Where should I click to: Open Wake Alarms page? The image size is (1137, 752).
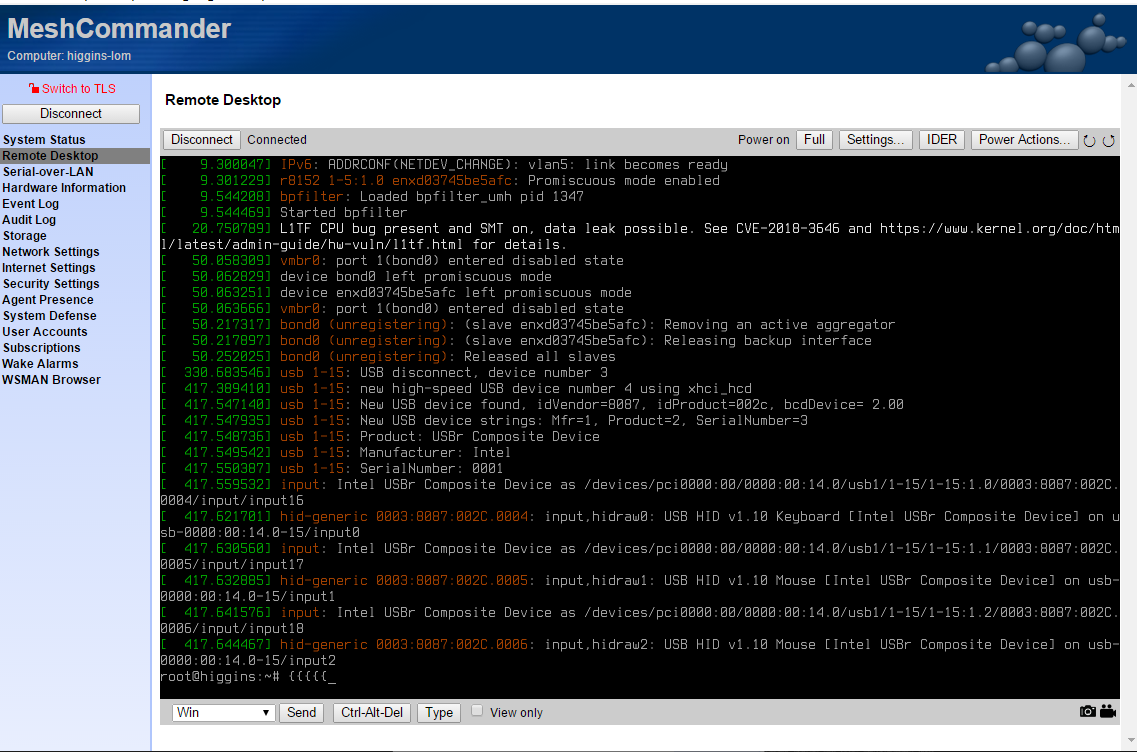click(40, 363)
